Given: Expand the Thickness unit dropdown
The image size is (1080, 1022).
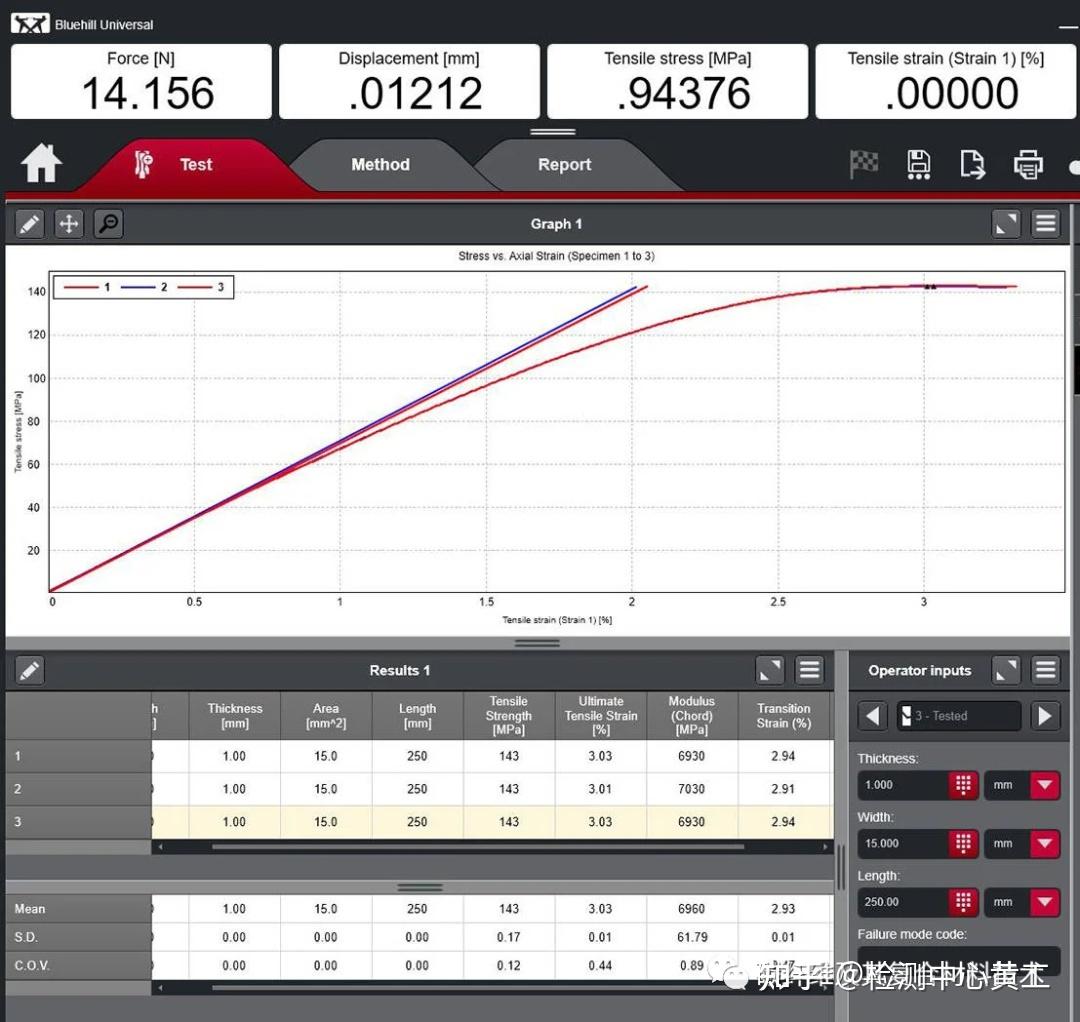Looking at the screenshot, I should click(1045, 785).
